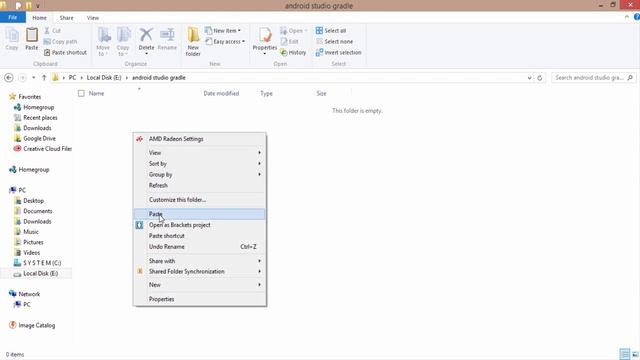The width and height of the screenshot is (640, 360).
Task: Go back with the Back arrow
Action: tap(9, 78)
